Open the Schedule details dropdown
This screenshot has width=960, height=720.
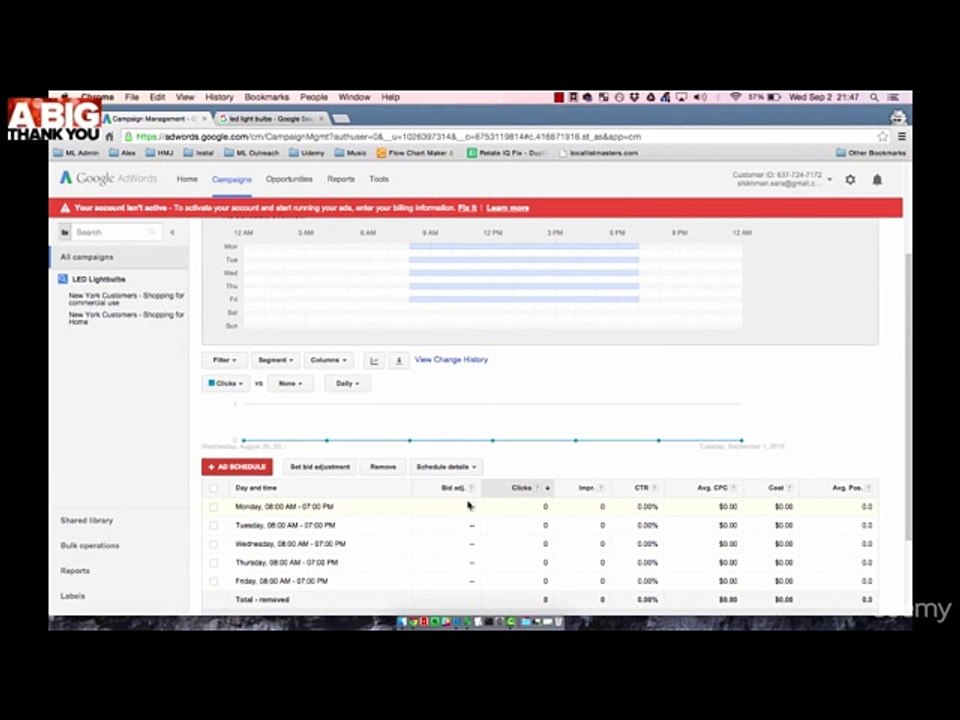[x=446, y=467]
